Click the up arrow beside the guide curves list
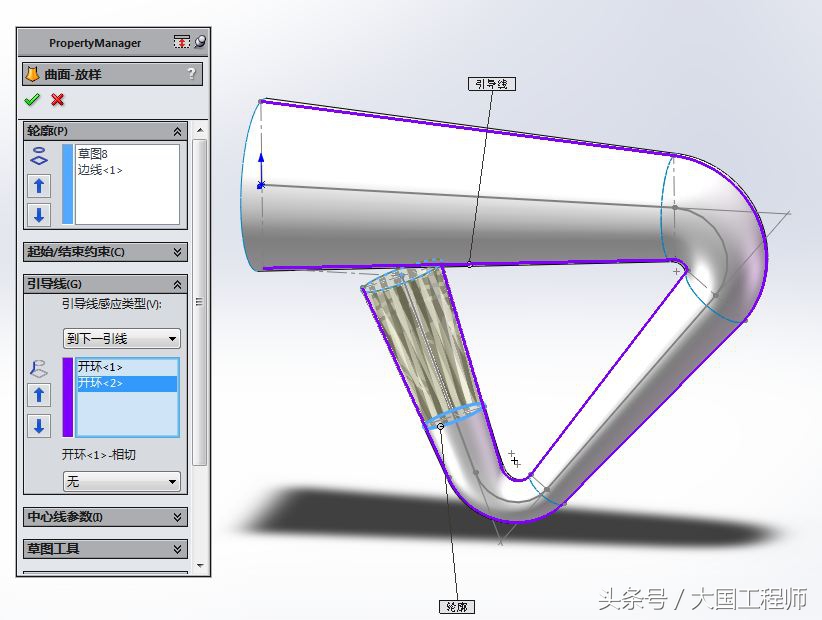The height and width of the screenshot is (620, 822). (x=38, y=394)
